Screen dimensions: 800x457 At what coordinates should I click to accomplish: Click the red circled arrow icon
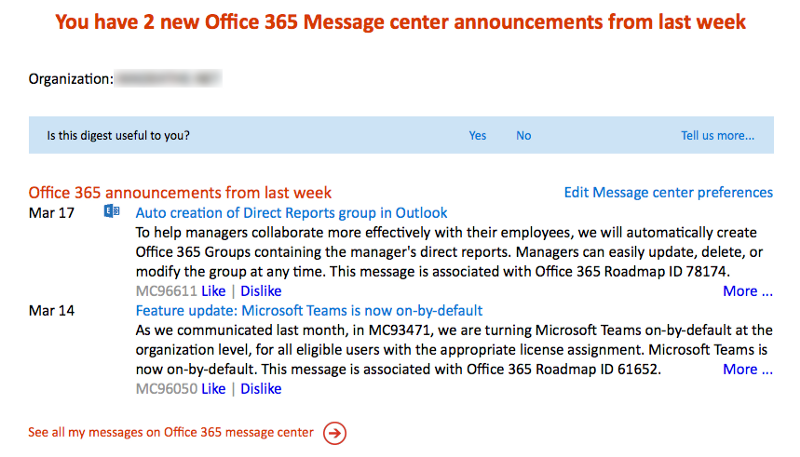(335, 433)
